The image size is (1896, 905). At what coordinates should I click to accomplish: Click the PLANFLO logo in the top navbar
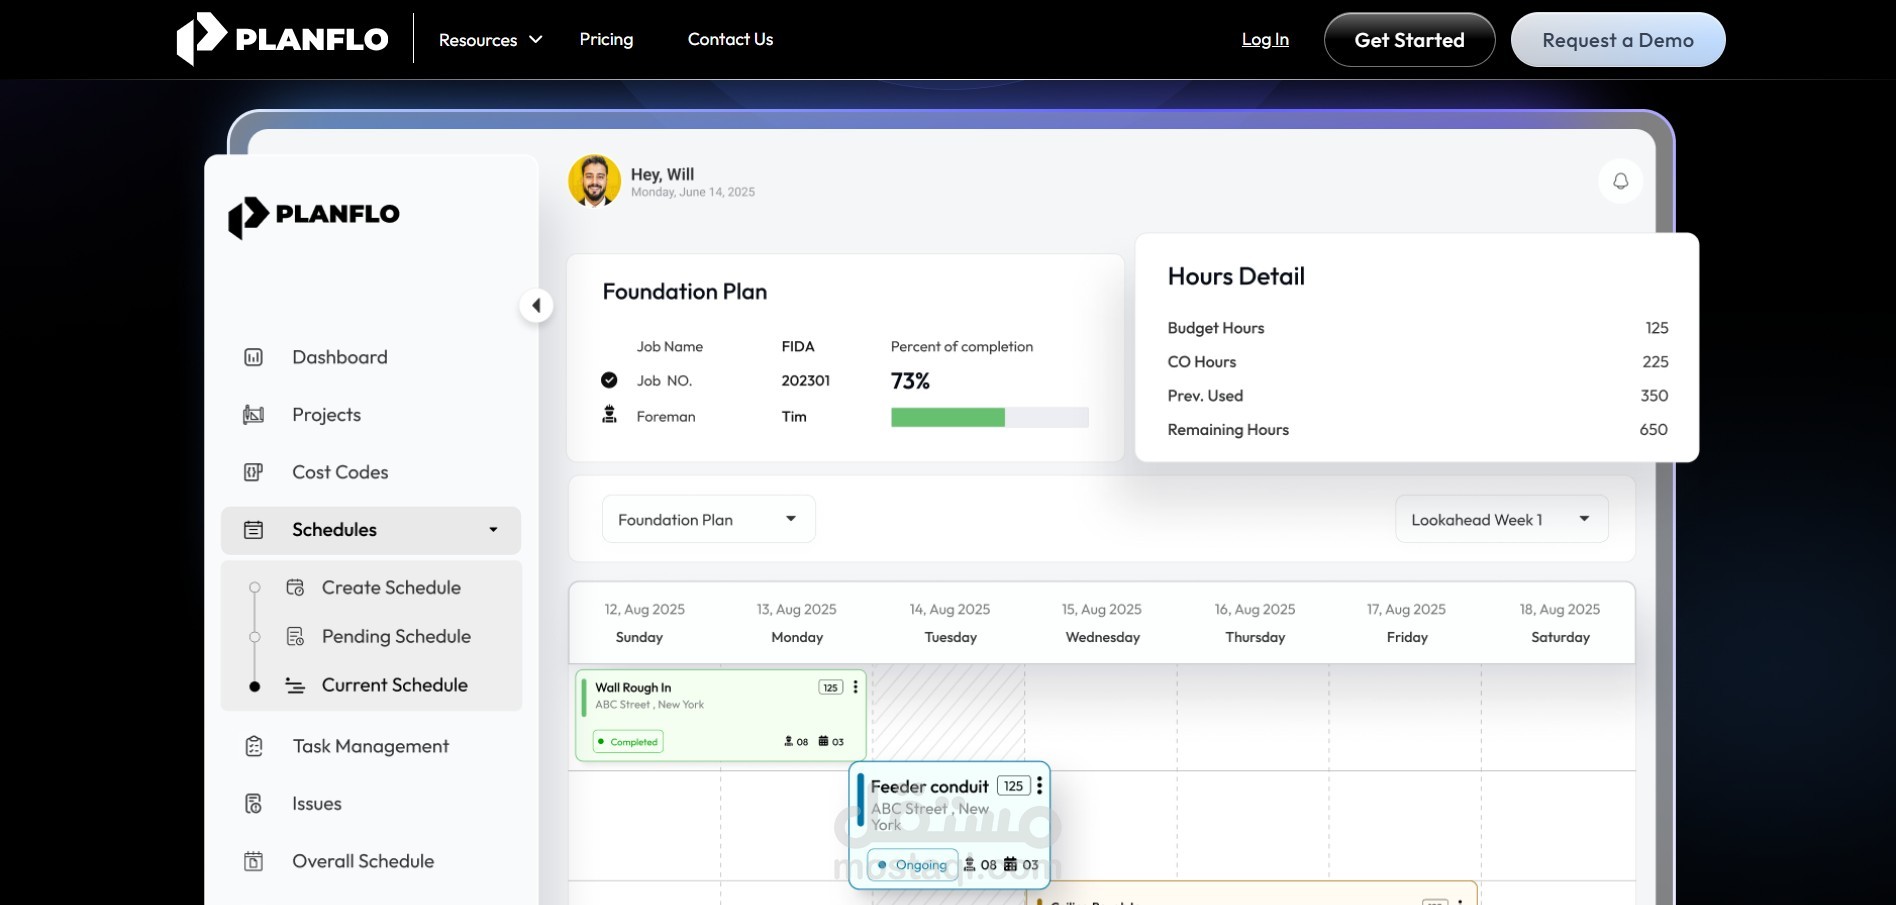[283, 39]
